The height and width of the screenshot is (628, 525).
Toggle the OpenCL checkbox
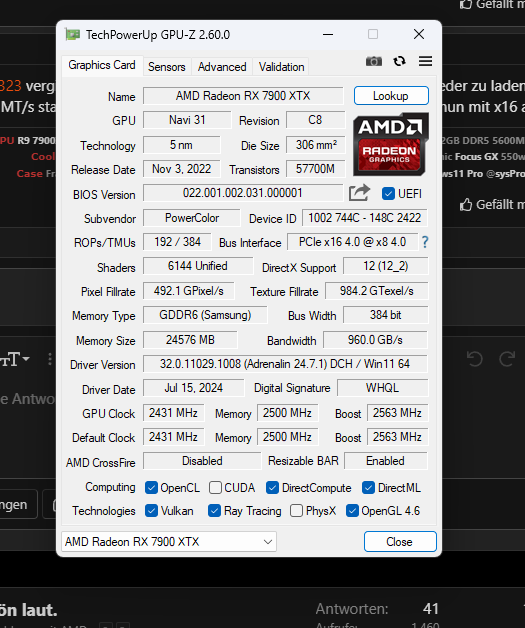point(151,488)
